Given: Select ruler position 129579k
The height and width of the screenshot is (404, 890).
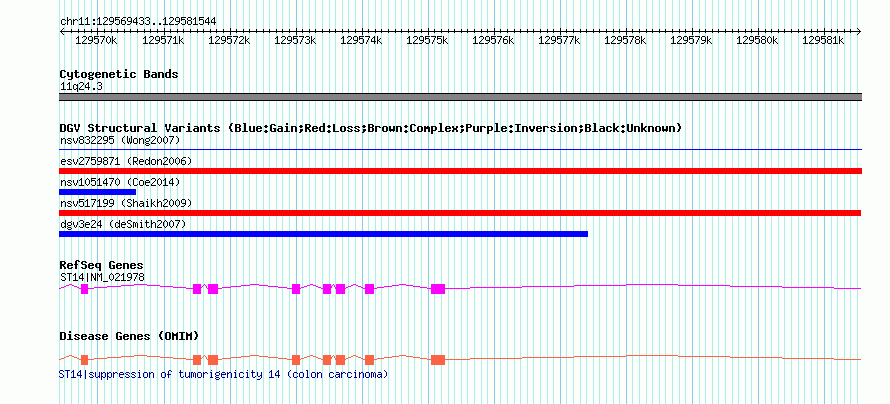Looking at the screenshot, I should [691, 40].
